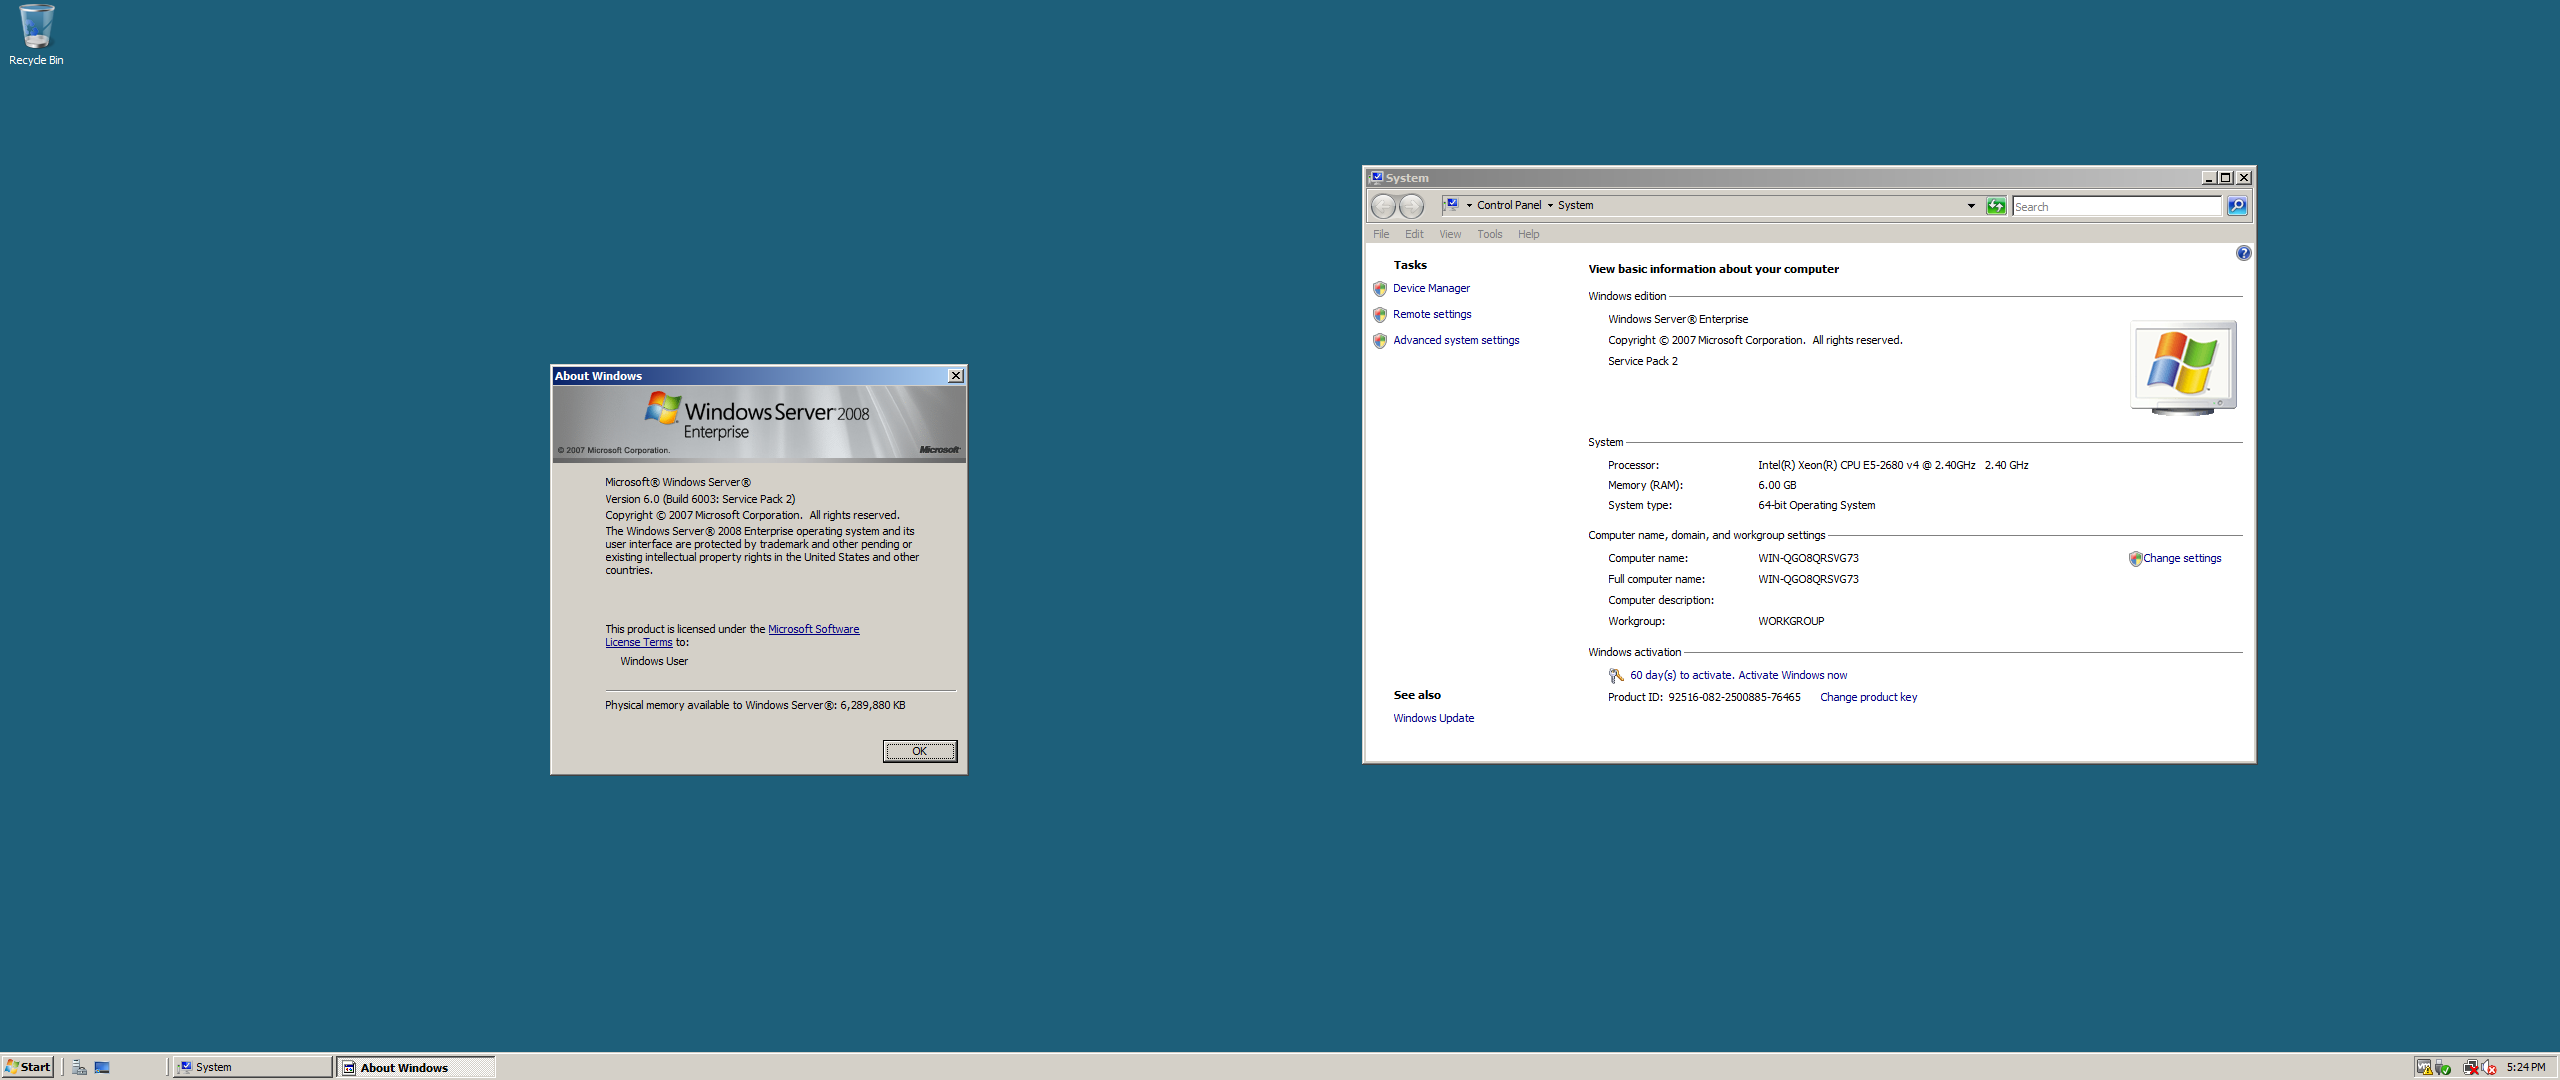
Task: Expand the address bar root dropdown arrow
Action: [1469, 206]
